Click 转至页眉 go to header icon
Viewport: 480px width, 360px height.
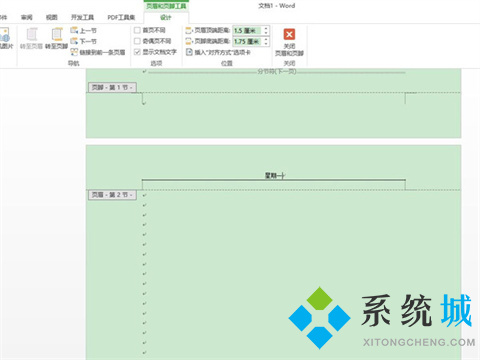tap(32, 35)
